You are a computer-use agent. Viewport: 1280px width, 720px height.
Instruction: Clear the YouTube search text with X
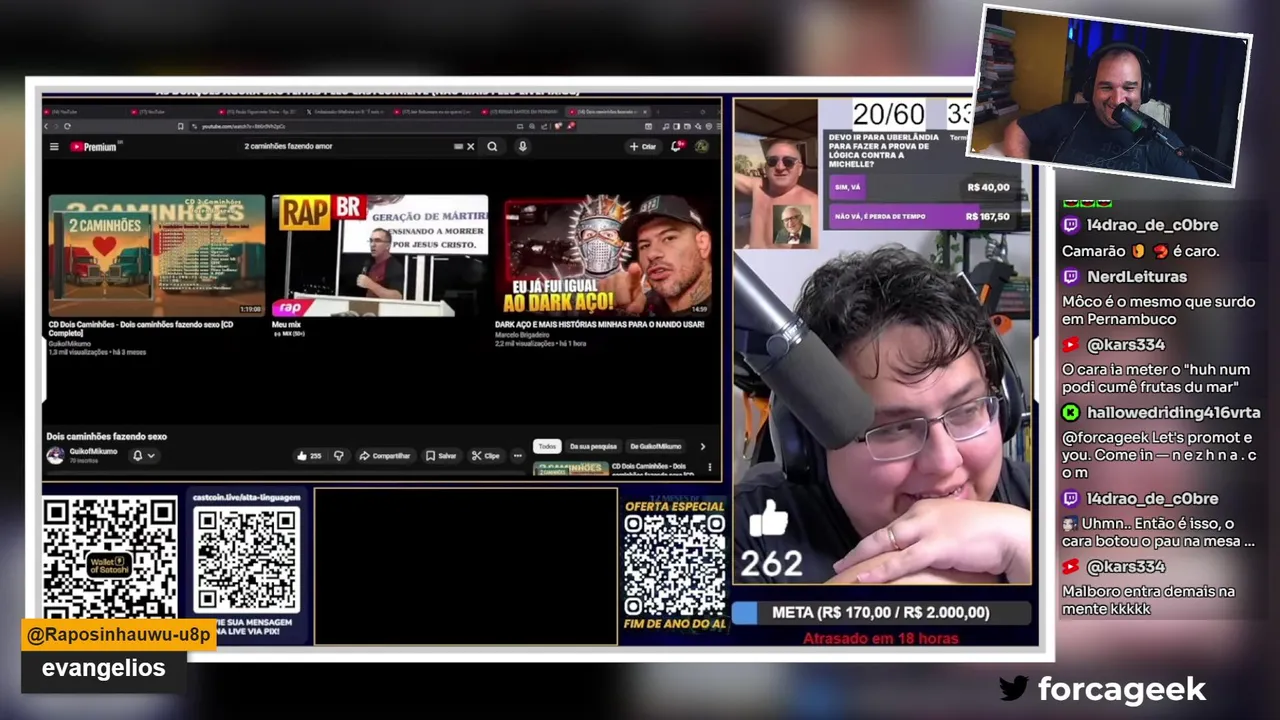471,147
